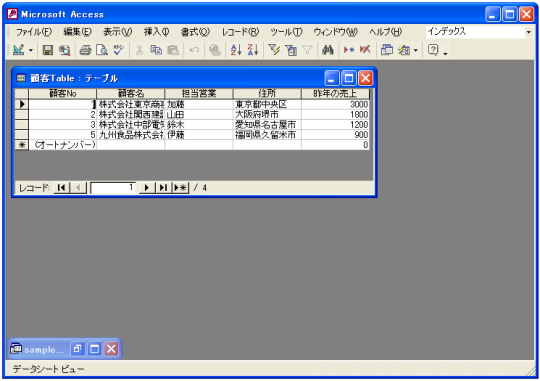Image resolution: width=540 pixels, height=381 pixels.
Task: Expand the View mode dropdown arrow
Action: point(31,51)
